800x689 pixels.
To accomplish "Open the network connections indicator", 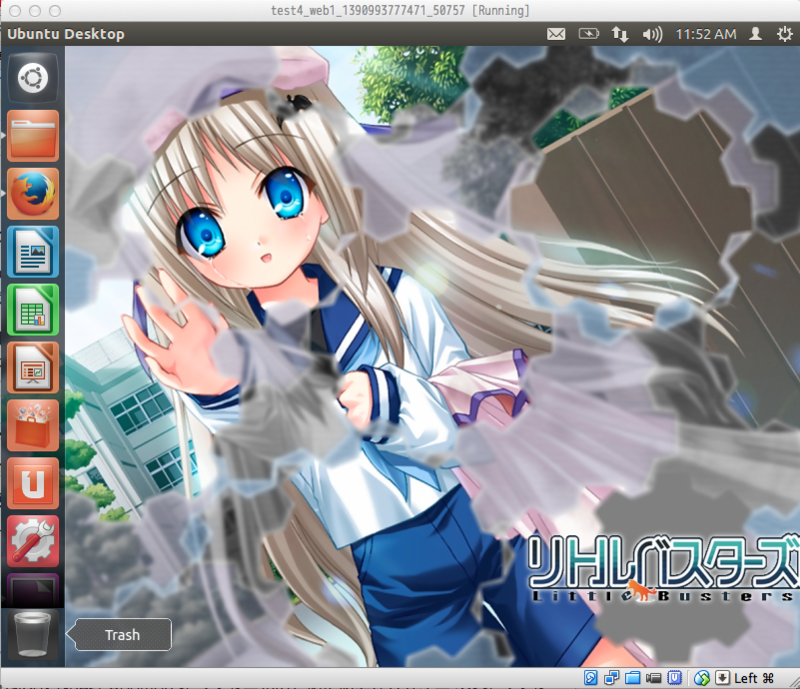I will [x=620, y=34].
